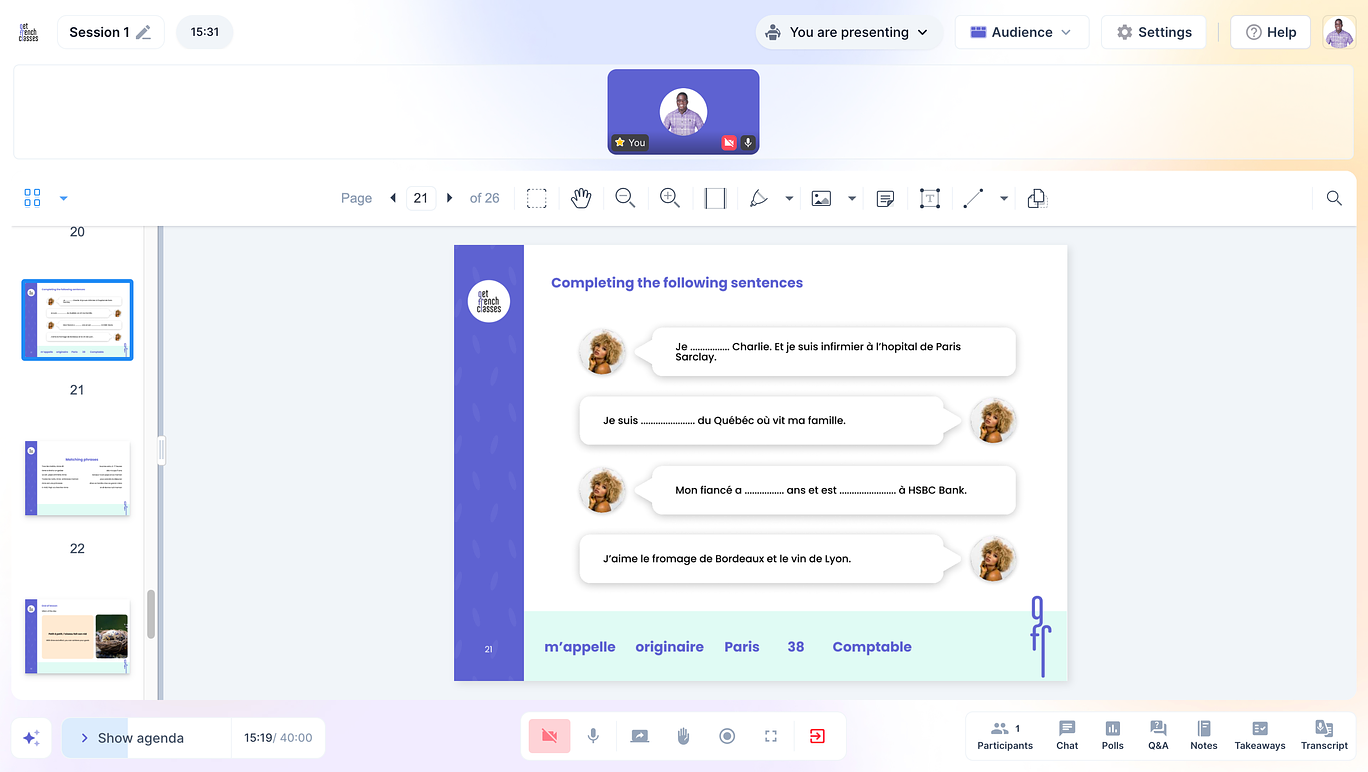This screenshot has width=1368, height=772.
Task: Leave the session with exit icon
Action: (x=817, y=736)
